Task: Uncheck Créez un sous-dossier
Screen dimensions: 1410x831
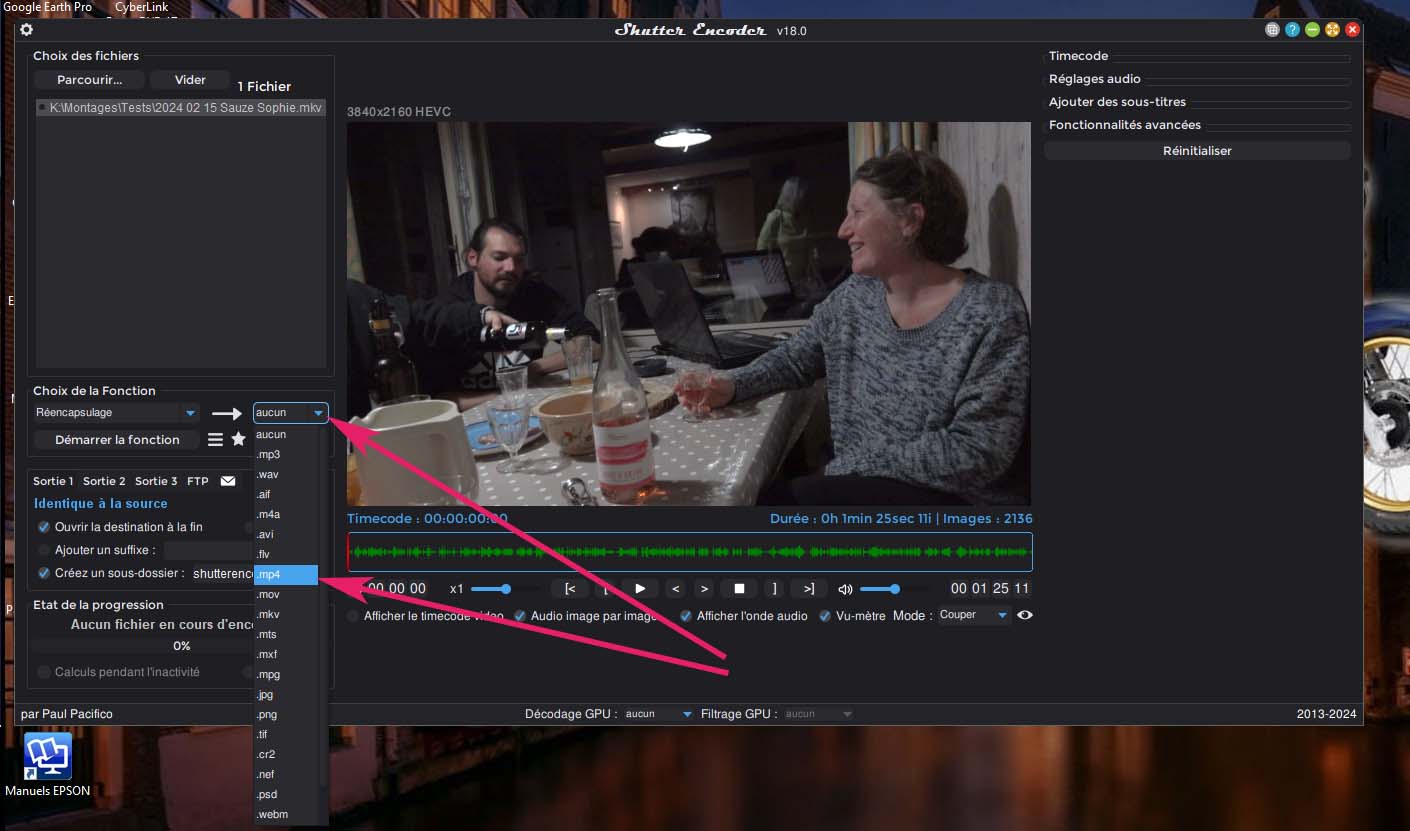Action: click(x=44, y=573)
